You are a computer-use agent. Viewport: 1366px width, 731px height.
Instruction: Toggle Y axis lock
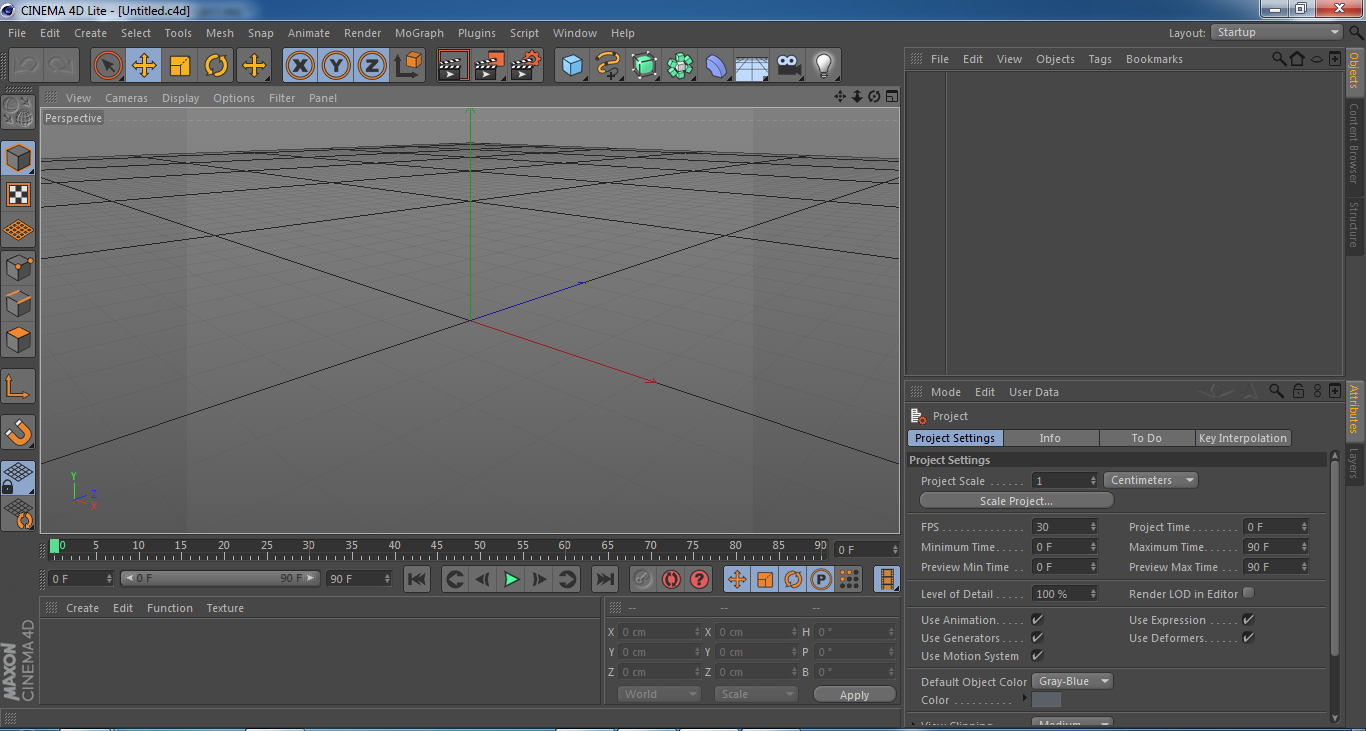point(336,66)
